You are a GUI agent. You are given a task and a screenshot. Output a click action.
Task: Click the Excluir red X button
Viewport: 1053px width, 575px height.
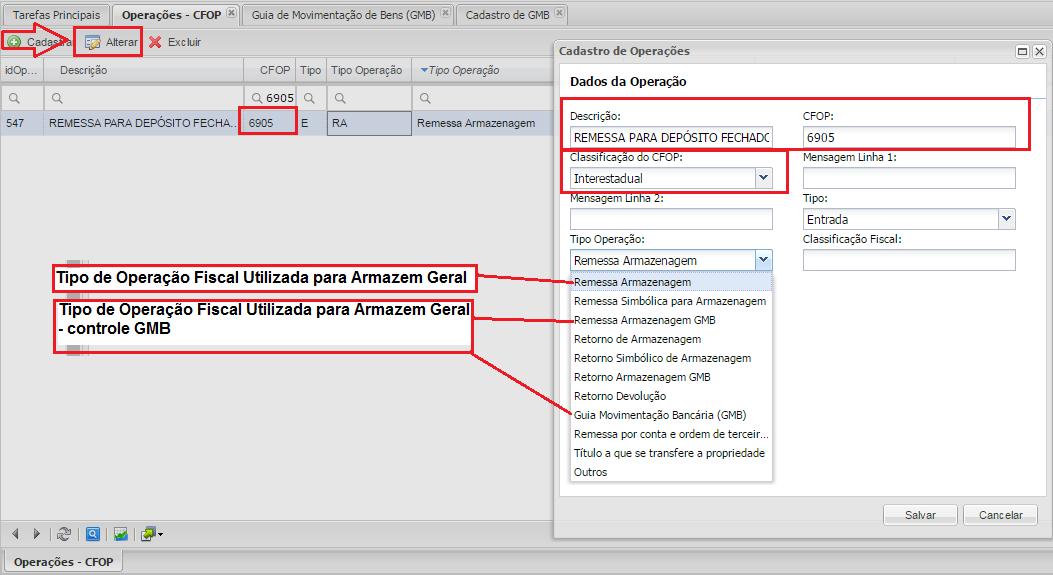coord(175,42)
